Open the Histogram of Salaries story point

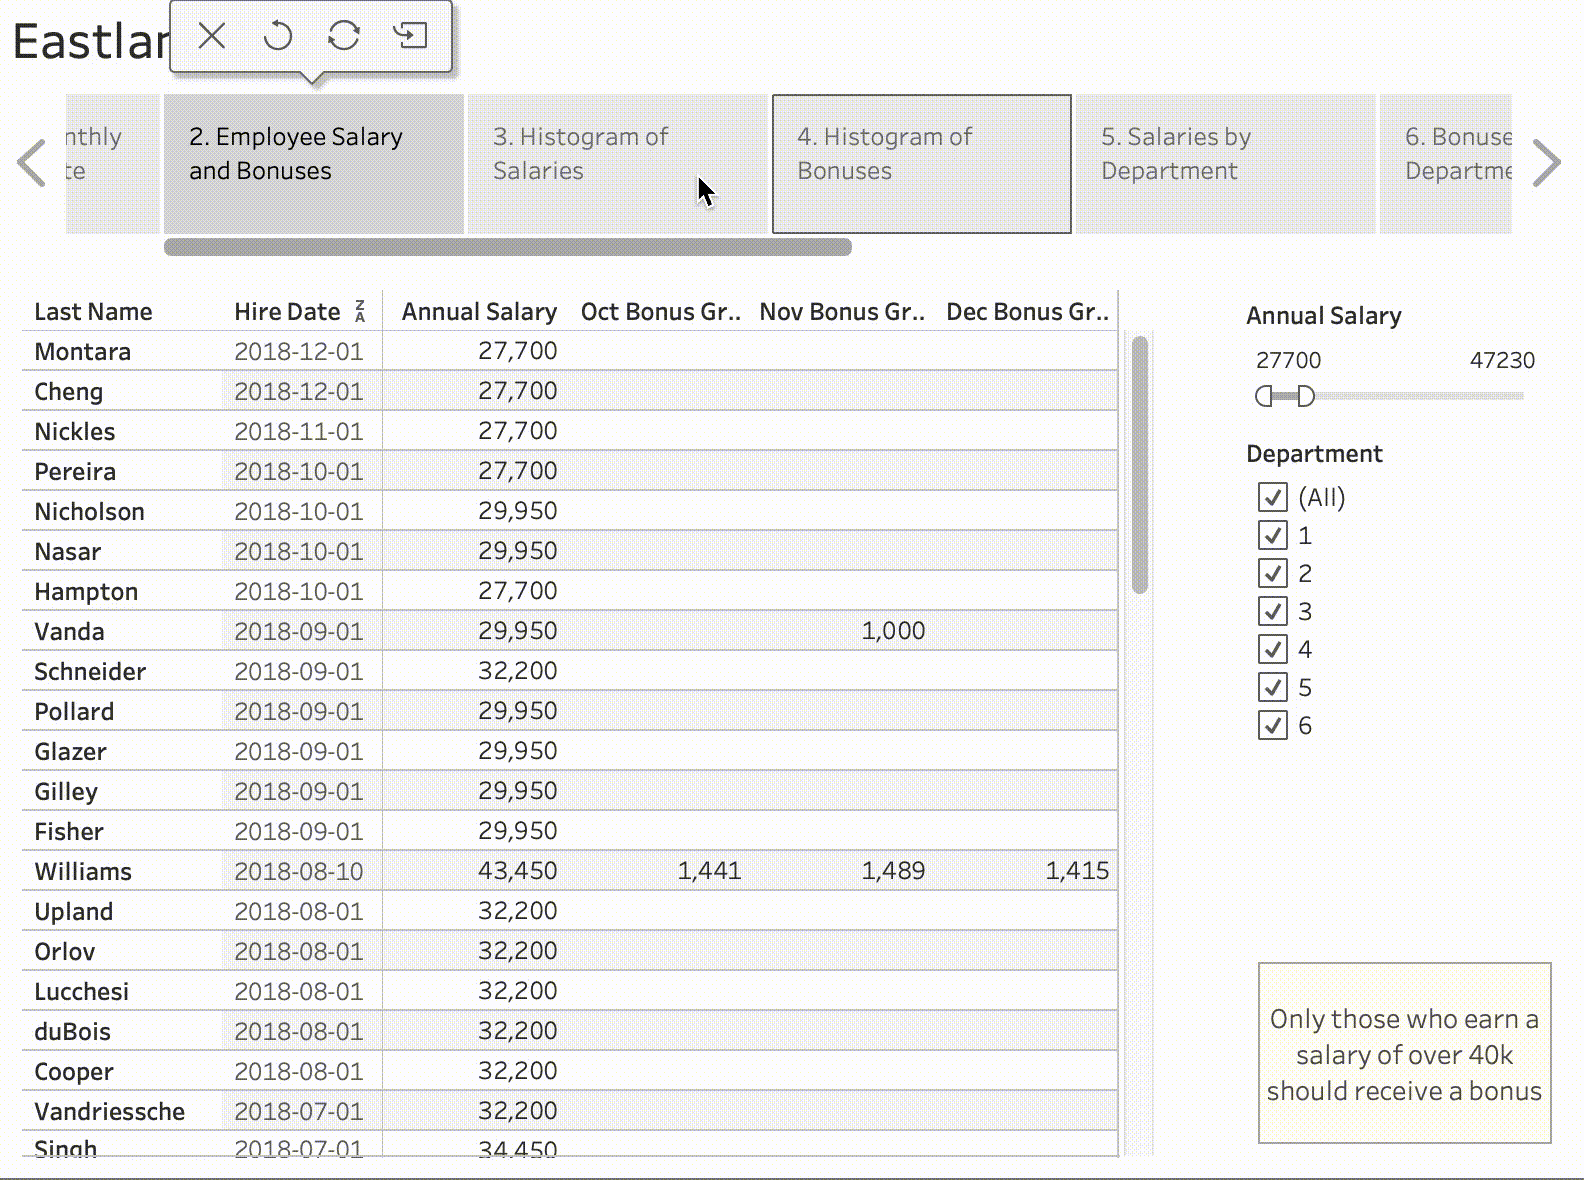tap(618, 164)
